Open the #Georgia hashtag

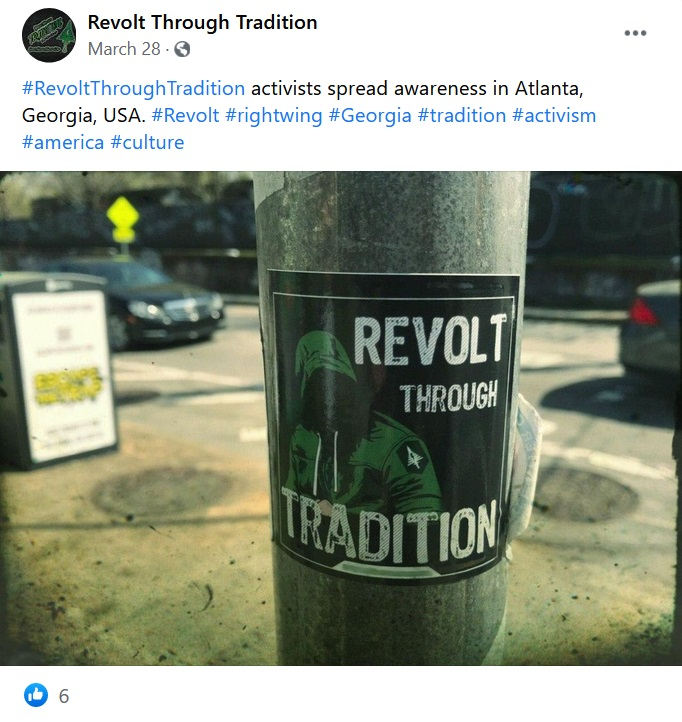[x=370, y=116]
